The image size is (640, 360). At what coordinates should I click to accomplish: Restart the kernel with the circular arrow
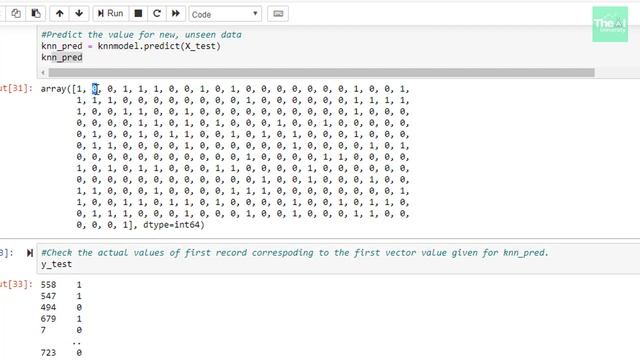coord(157,13)
